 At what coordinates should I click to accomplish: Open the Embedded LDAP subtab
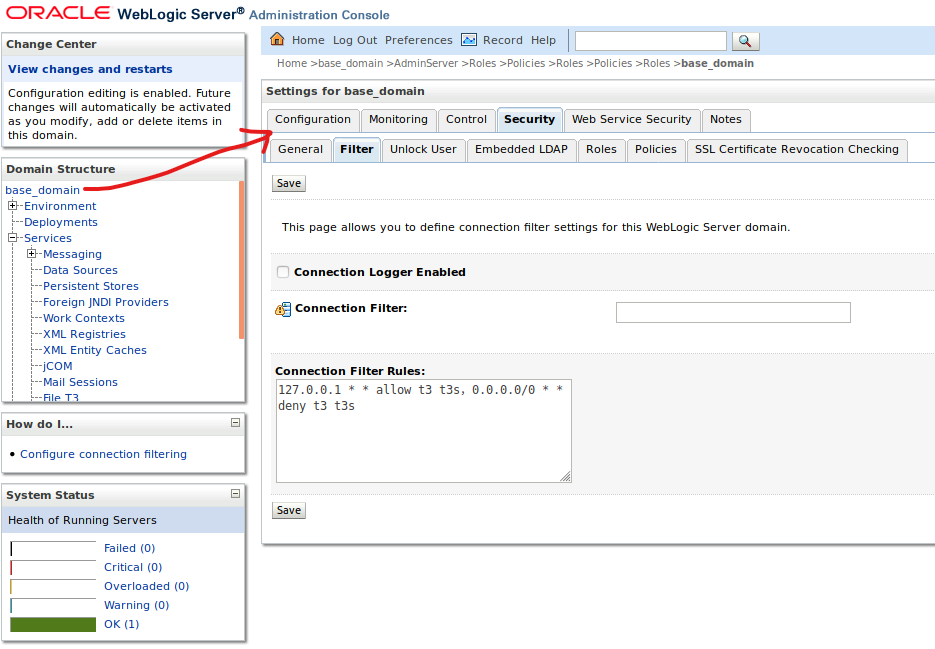[x=522, y=150]
